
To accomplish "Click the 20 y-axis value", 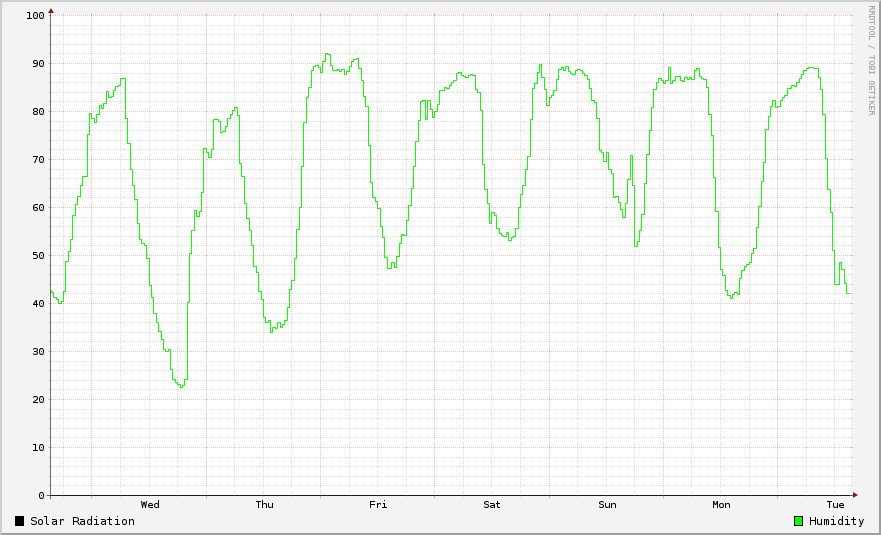I will tap(38, 400).
